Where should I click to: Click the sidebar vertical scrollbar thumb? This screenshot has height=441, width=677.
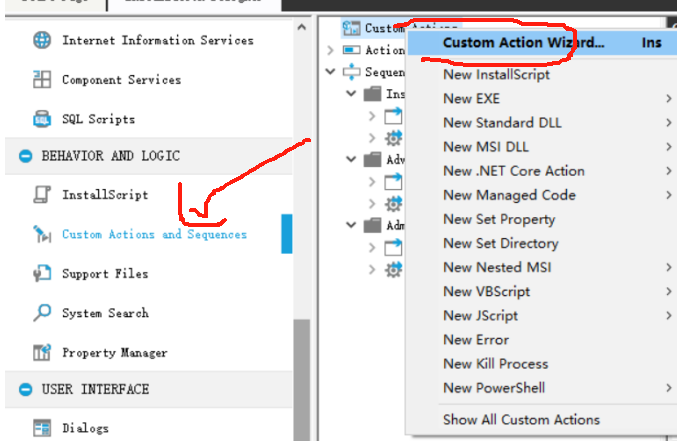pyautogui.click(x=302, y=380)
